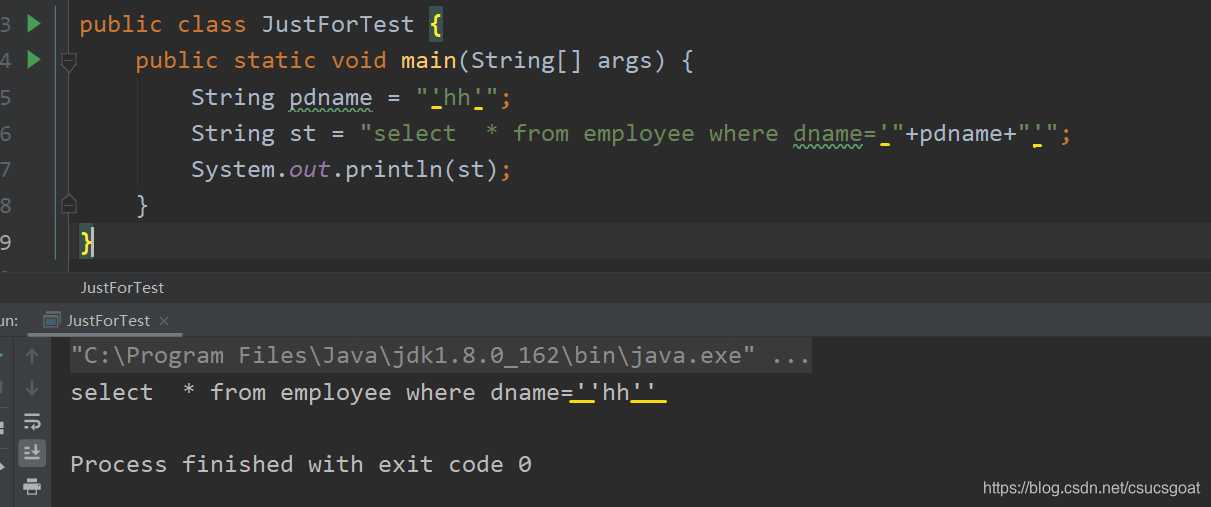Click the main method's closing fold marker
This screenshot has height=507, width=1211.
[x=68, y=205]
